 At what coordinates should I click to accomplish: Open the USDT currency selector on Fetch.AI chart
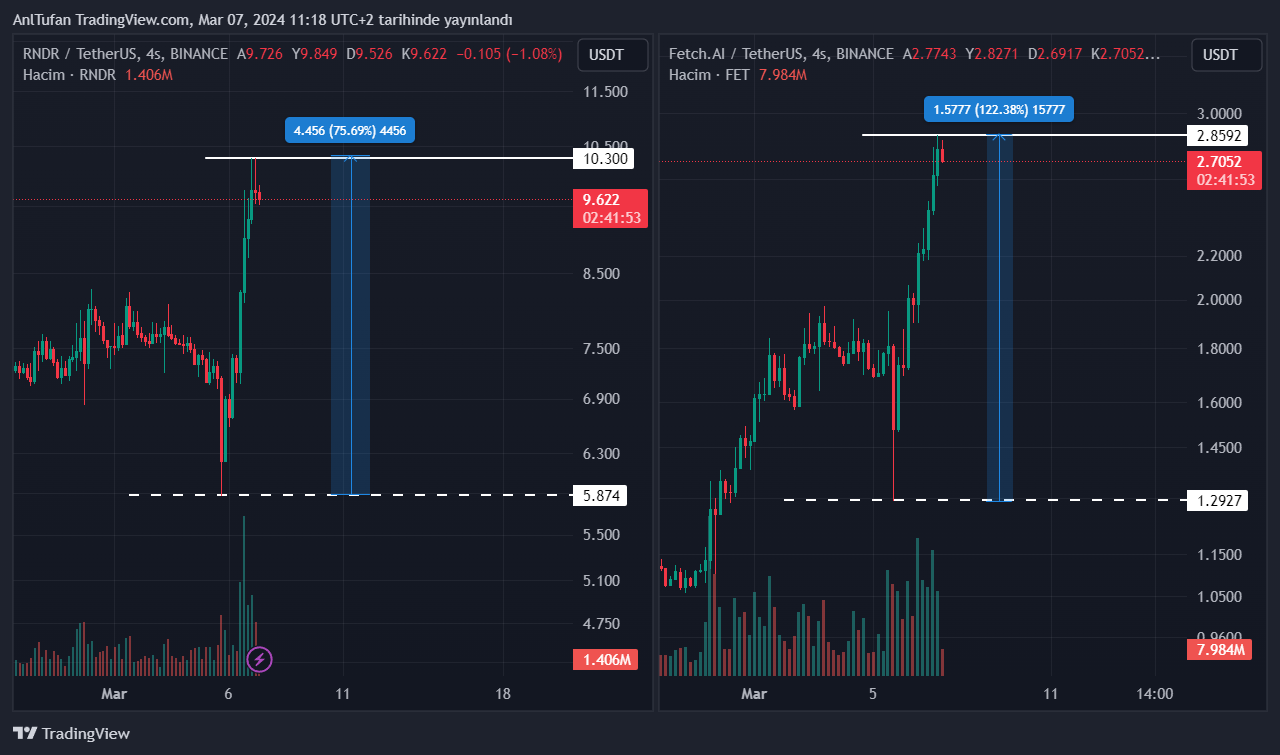point(1219,55)
